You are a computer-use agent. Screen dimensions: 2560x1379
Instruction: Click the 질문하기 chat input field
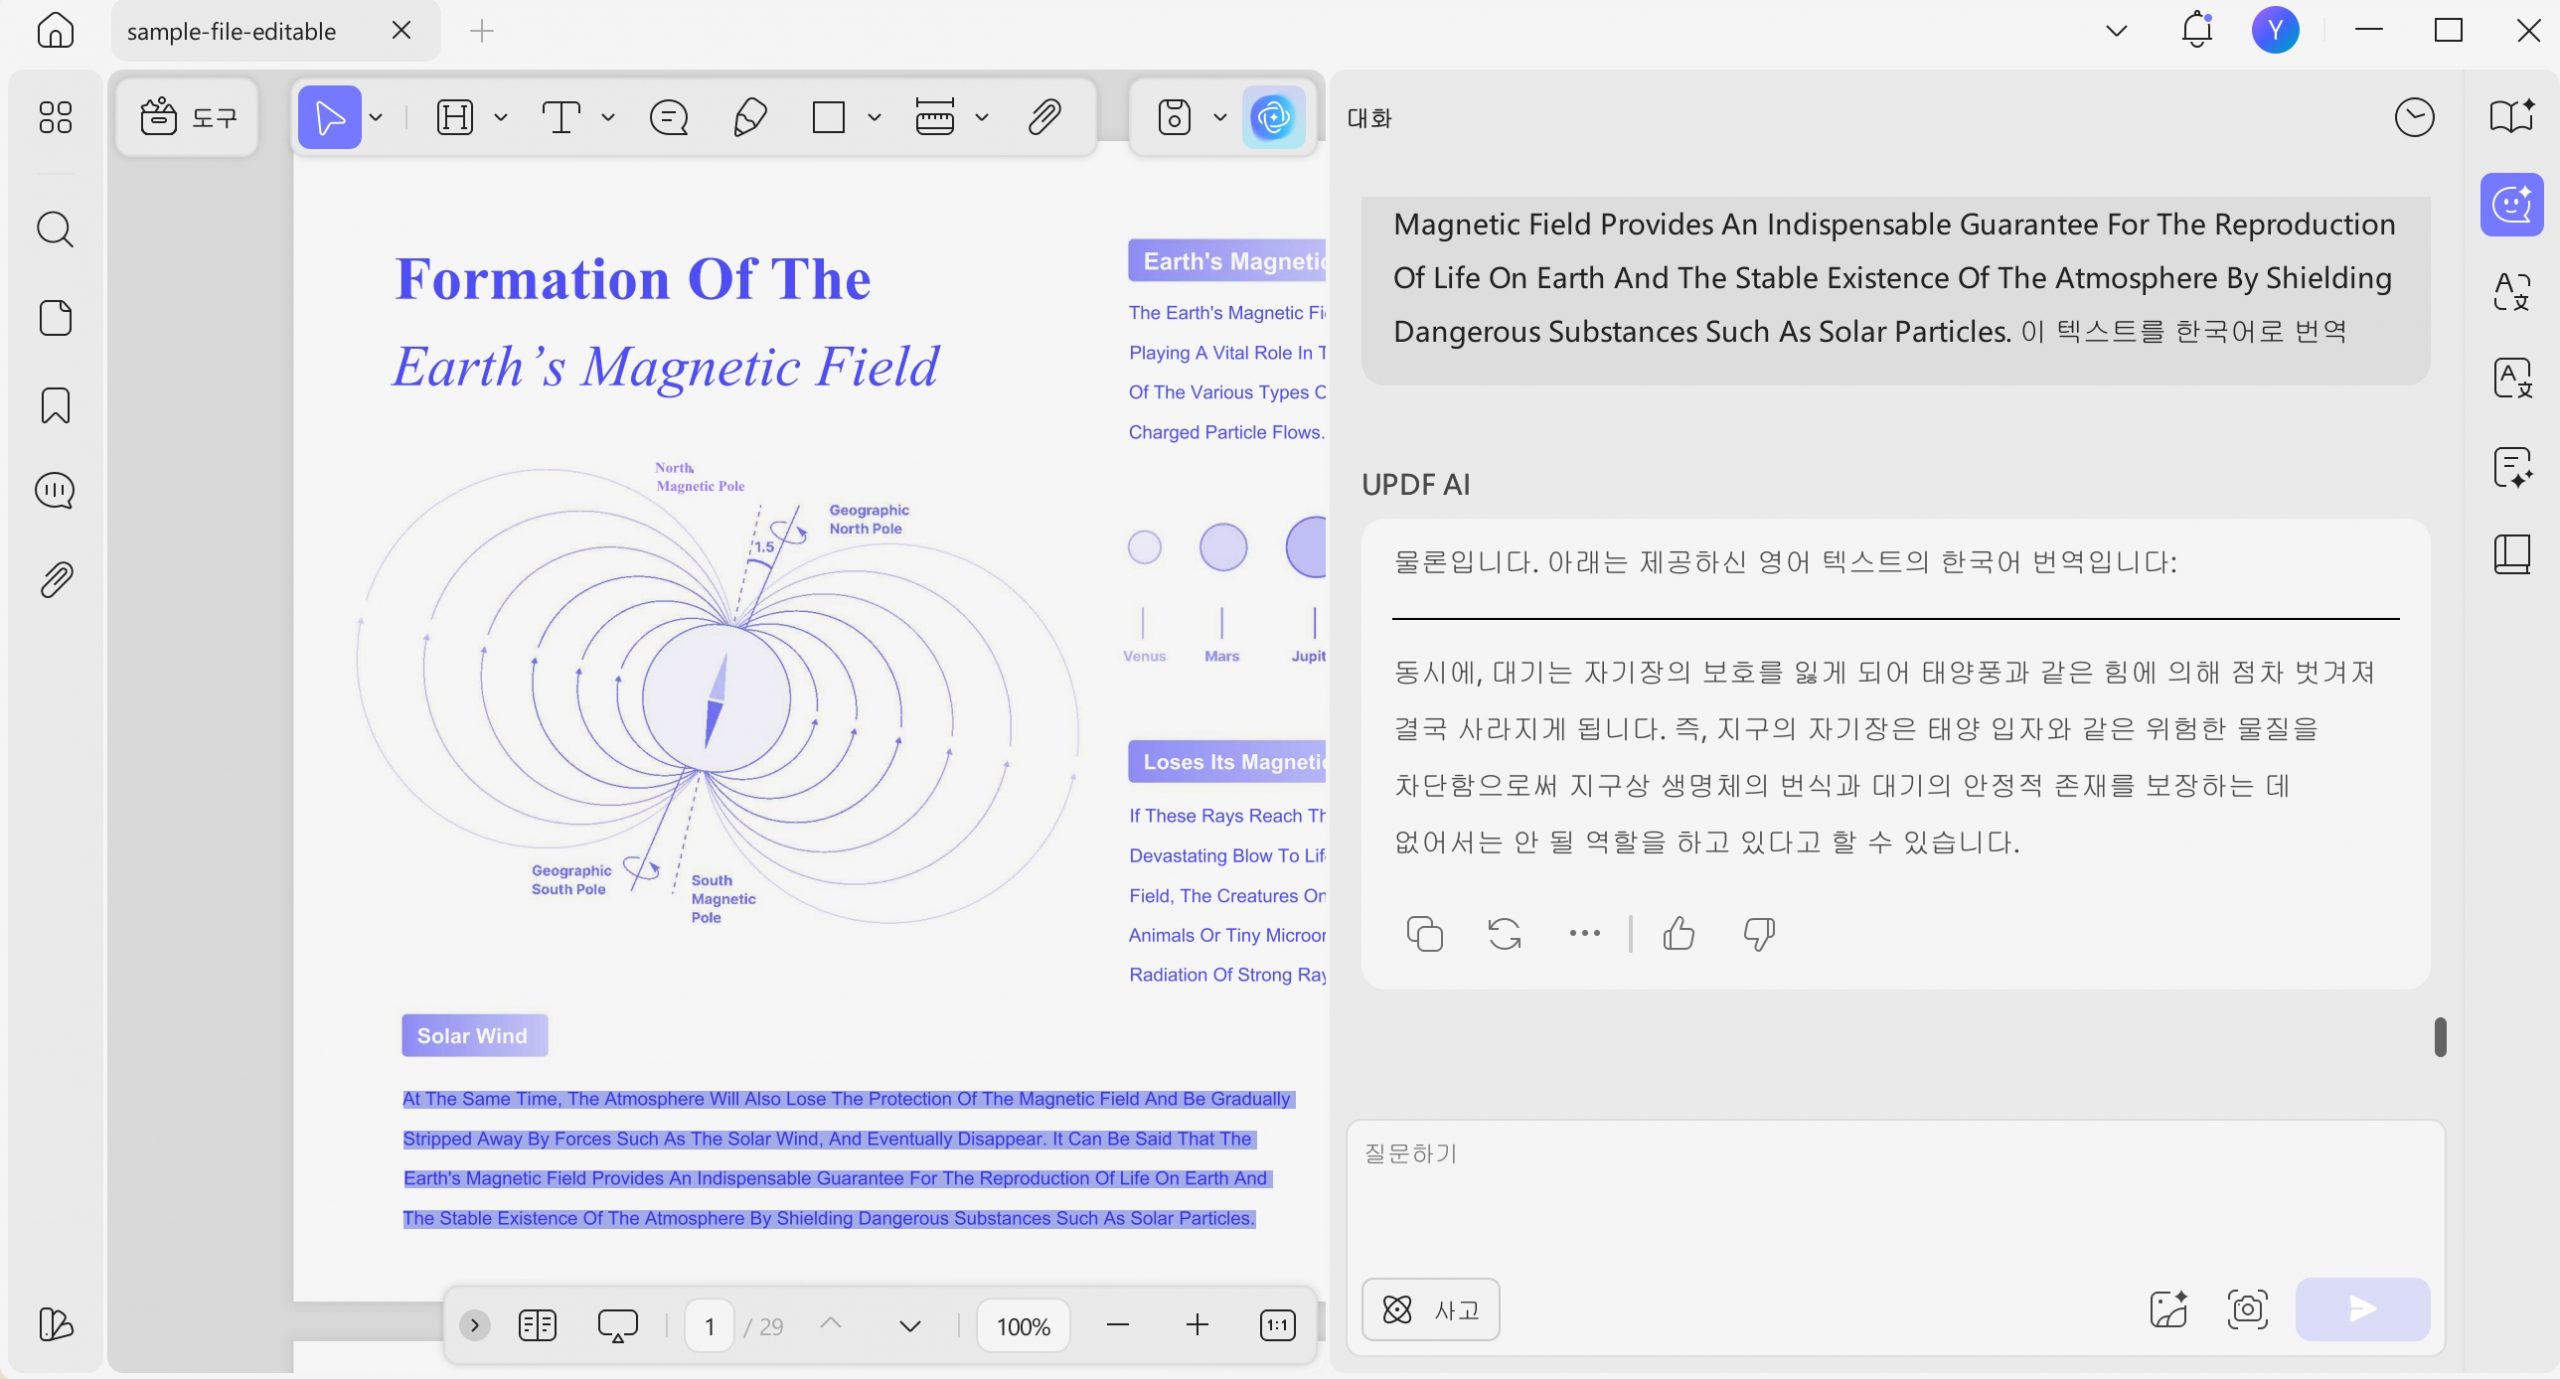pyautogui.click(x=1895, y=1195)
